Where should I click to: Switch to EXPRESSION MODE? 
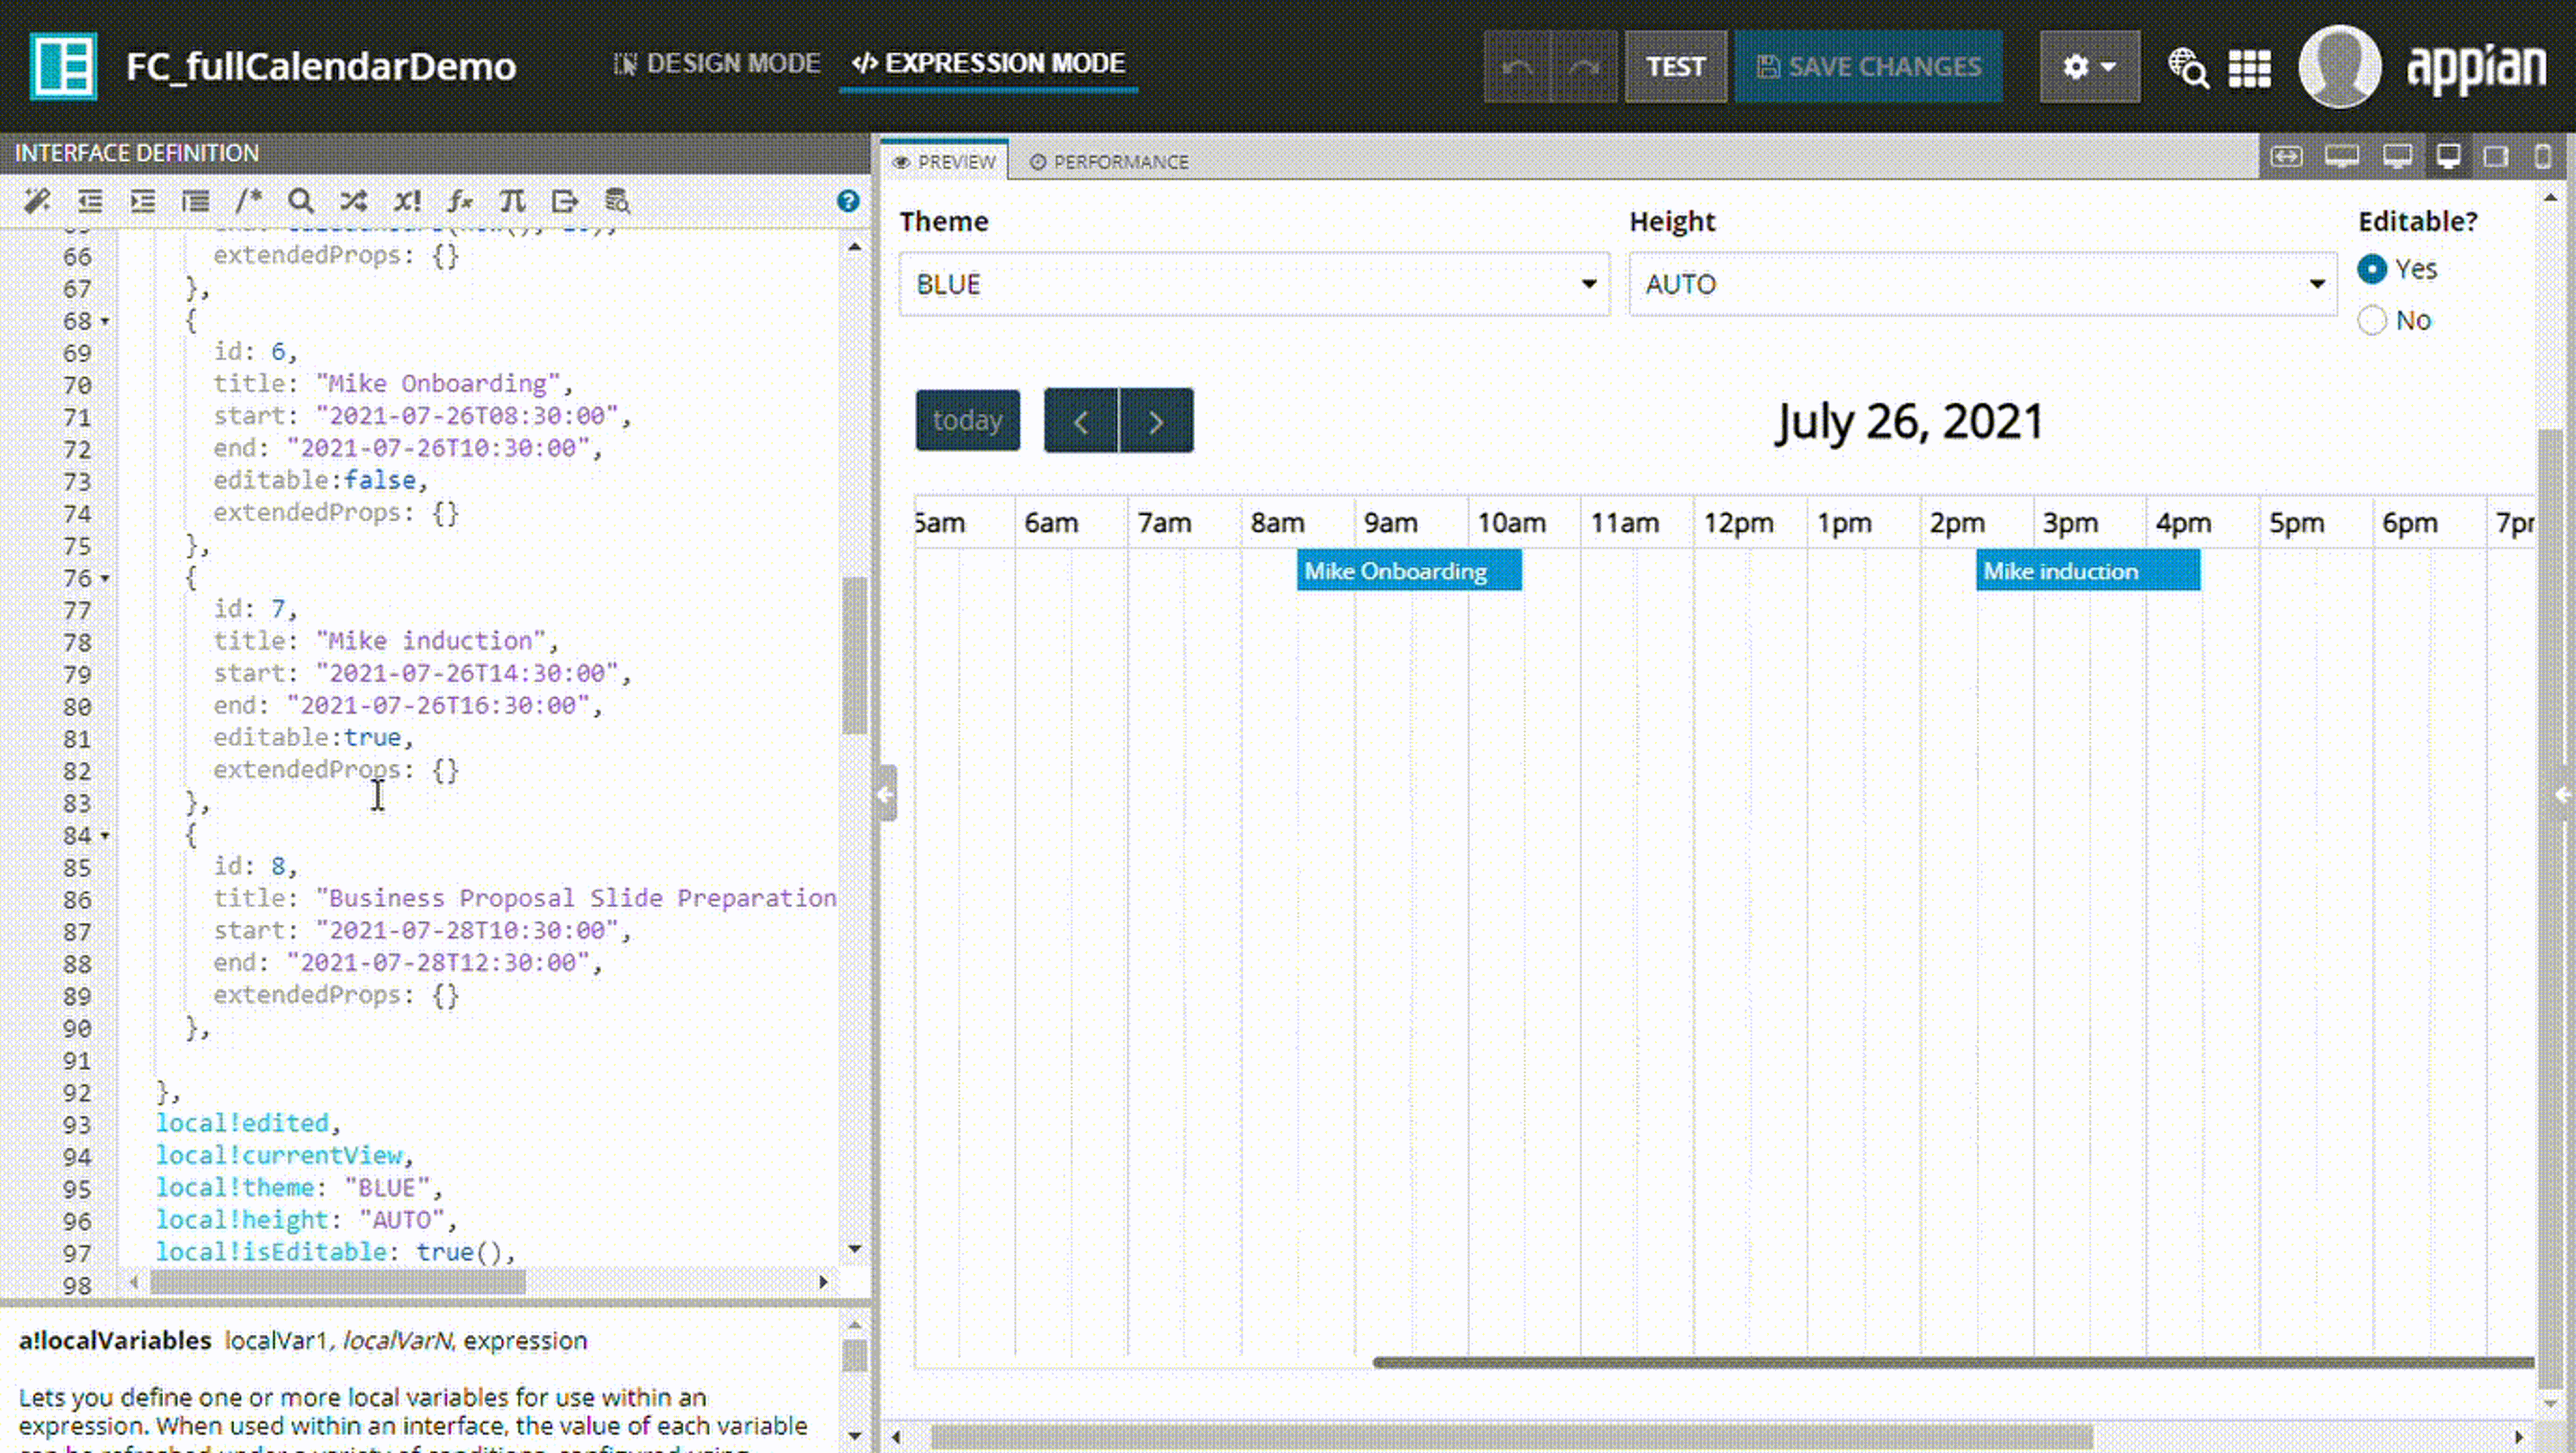click(988, 63)
